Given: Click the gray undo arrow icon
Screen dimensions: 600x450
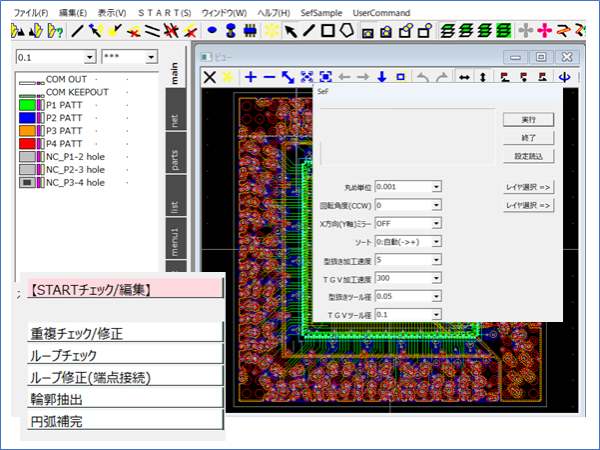Looking at the screenshot, I should click(420, 77).
